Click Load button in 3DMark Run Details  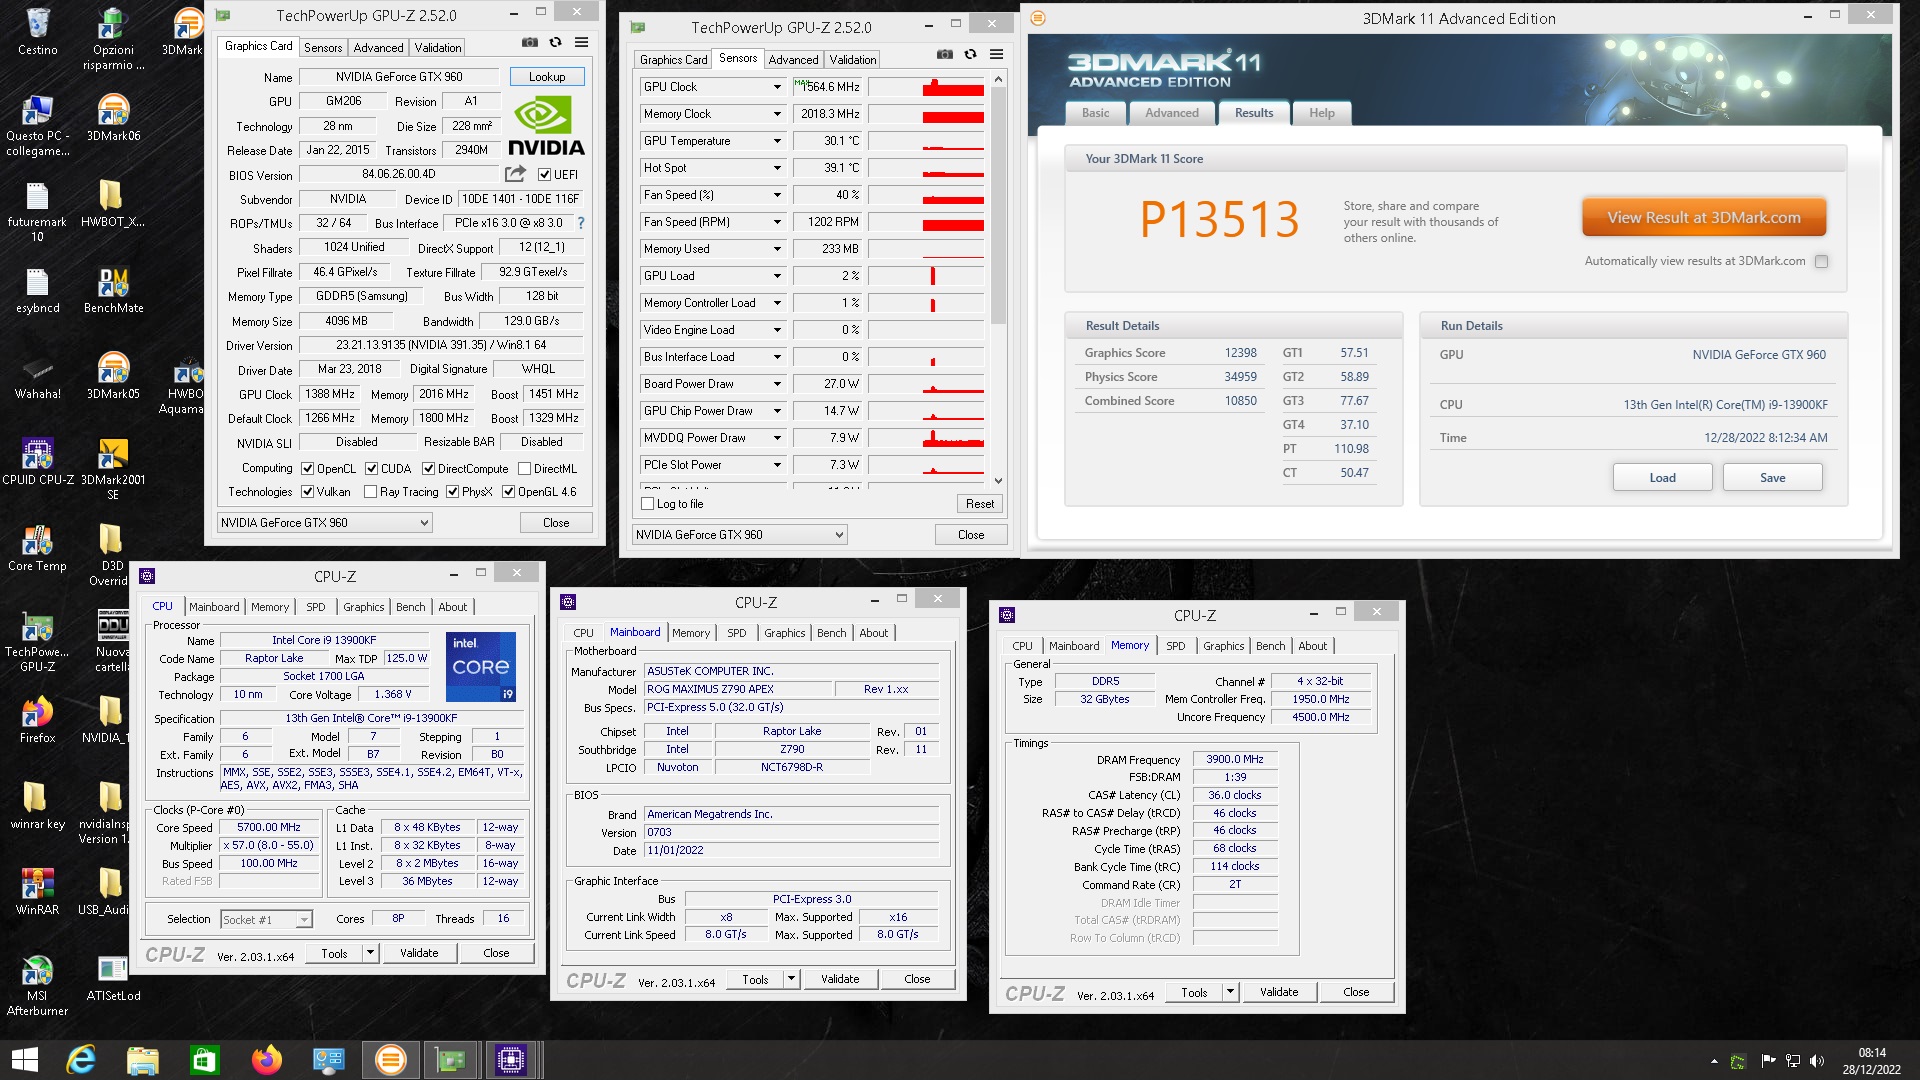1662,477
